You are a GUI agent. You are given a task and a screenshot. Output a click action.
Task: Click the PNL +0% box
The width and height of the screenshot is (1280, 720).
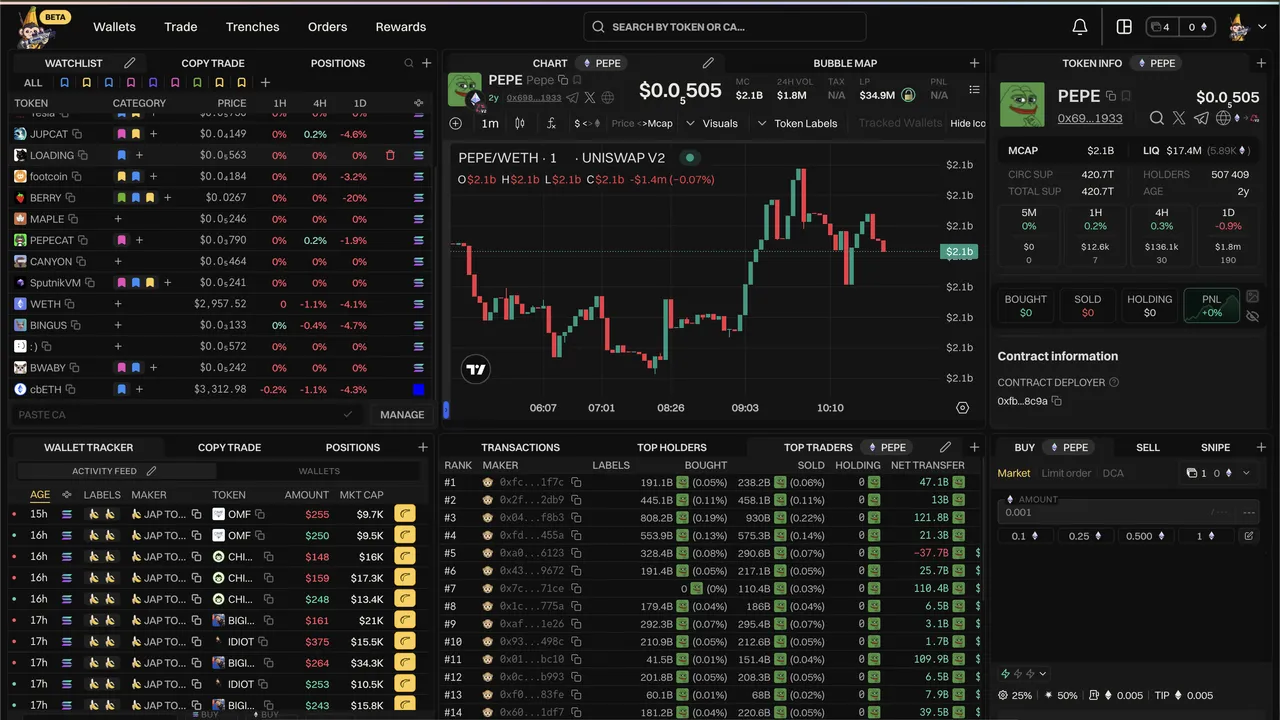[x=1212, y=306]
